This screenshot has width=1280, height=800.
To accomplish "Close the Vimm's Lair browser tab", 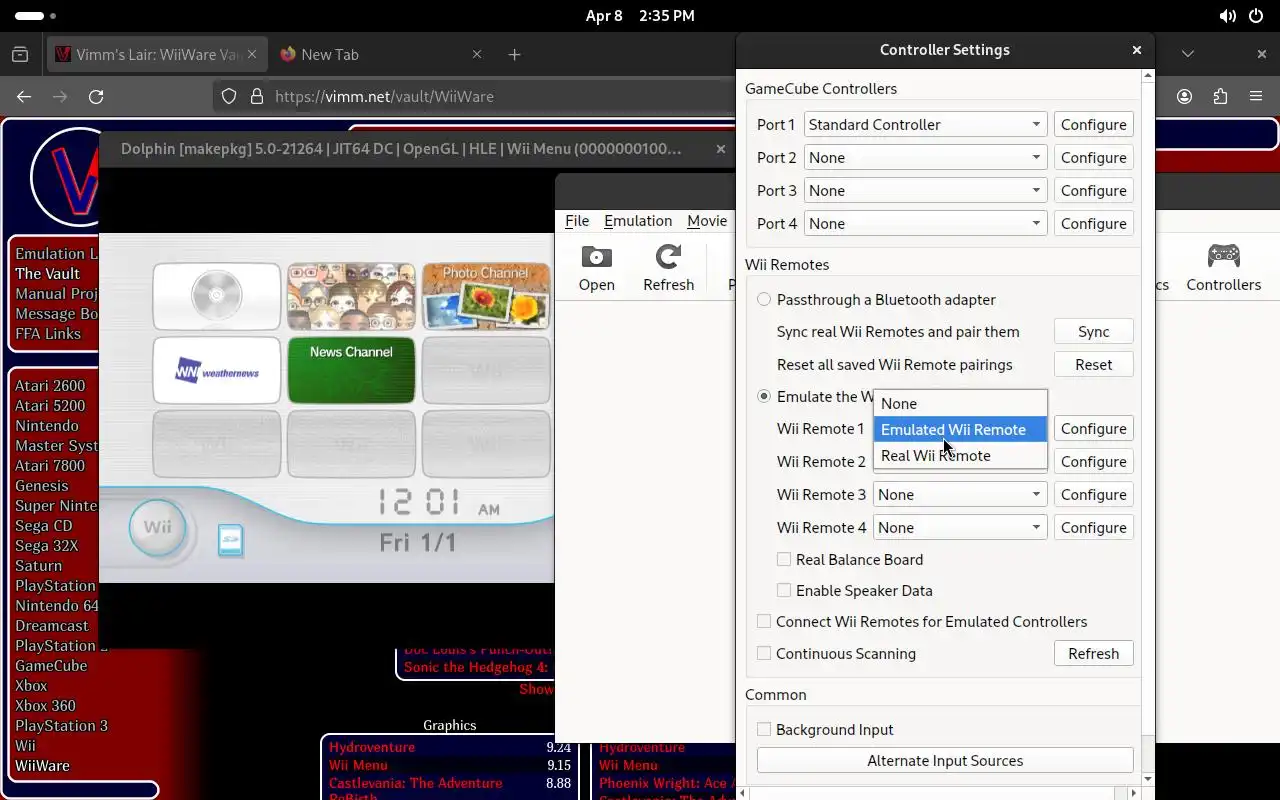I will coord(253,54).
